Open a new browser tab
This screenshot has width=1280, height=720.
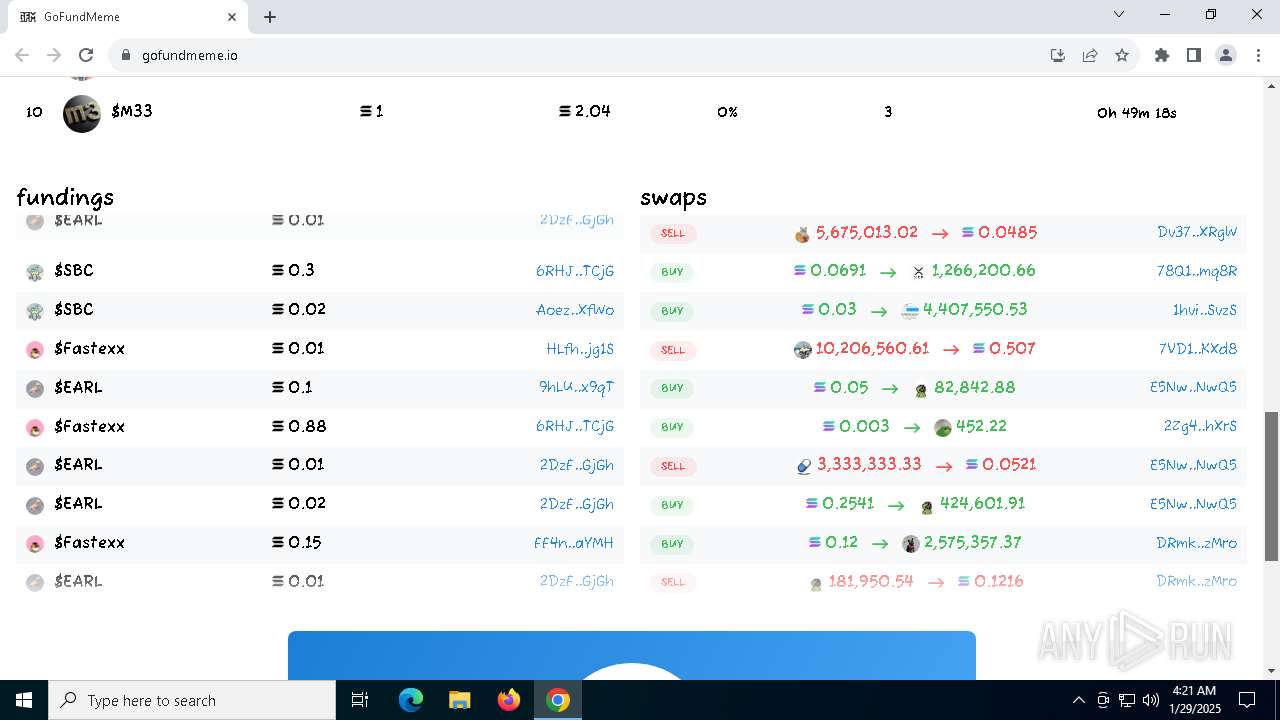click(270, 17)
